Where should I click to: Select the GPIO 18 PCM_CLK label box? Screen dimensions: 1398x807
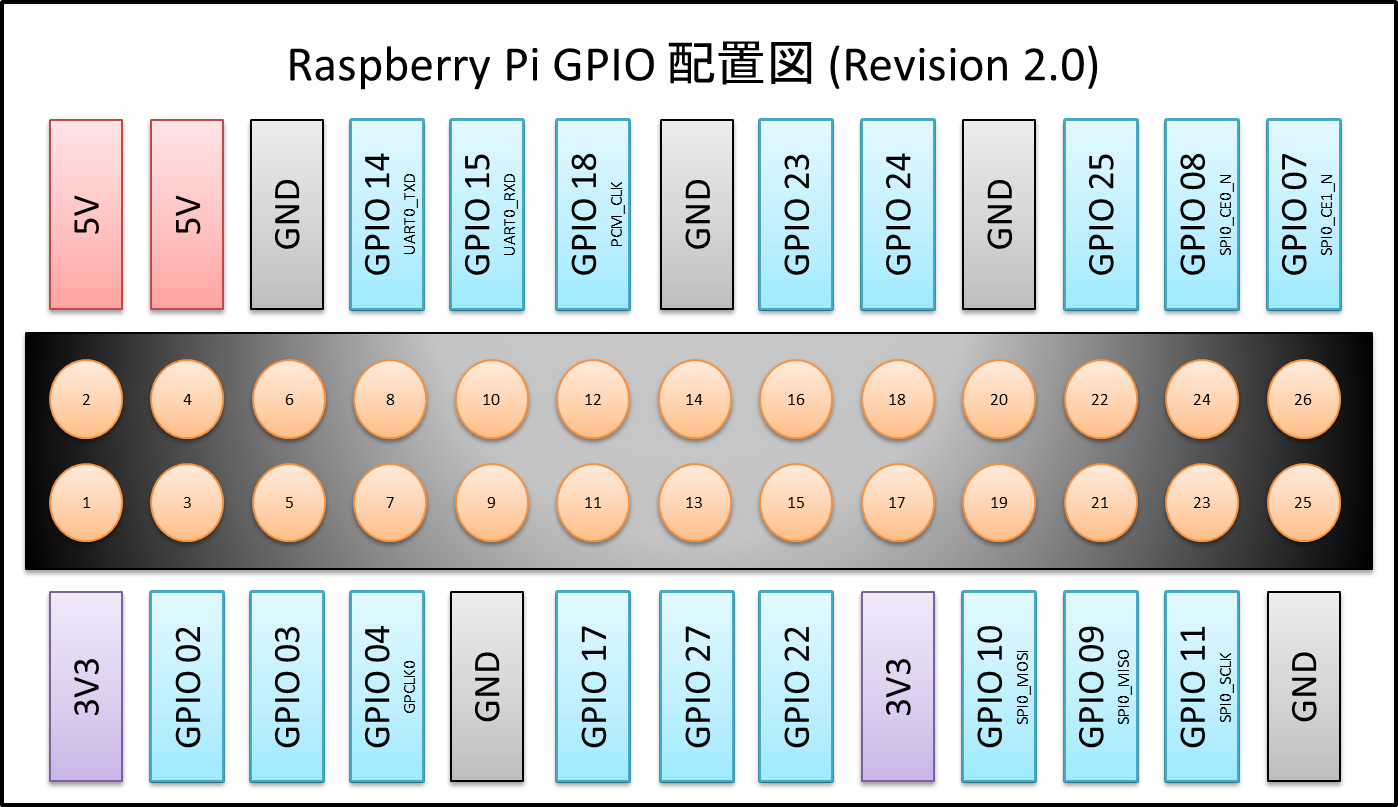point(593,214)
